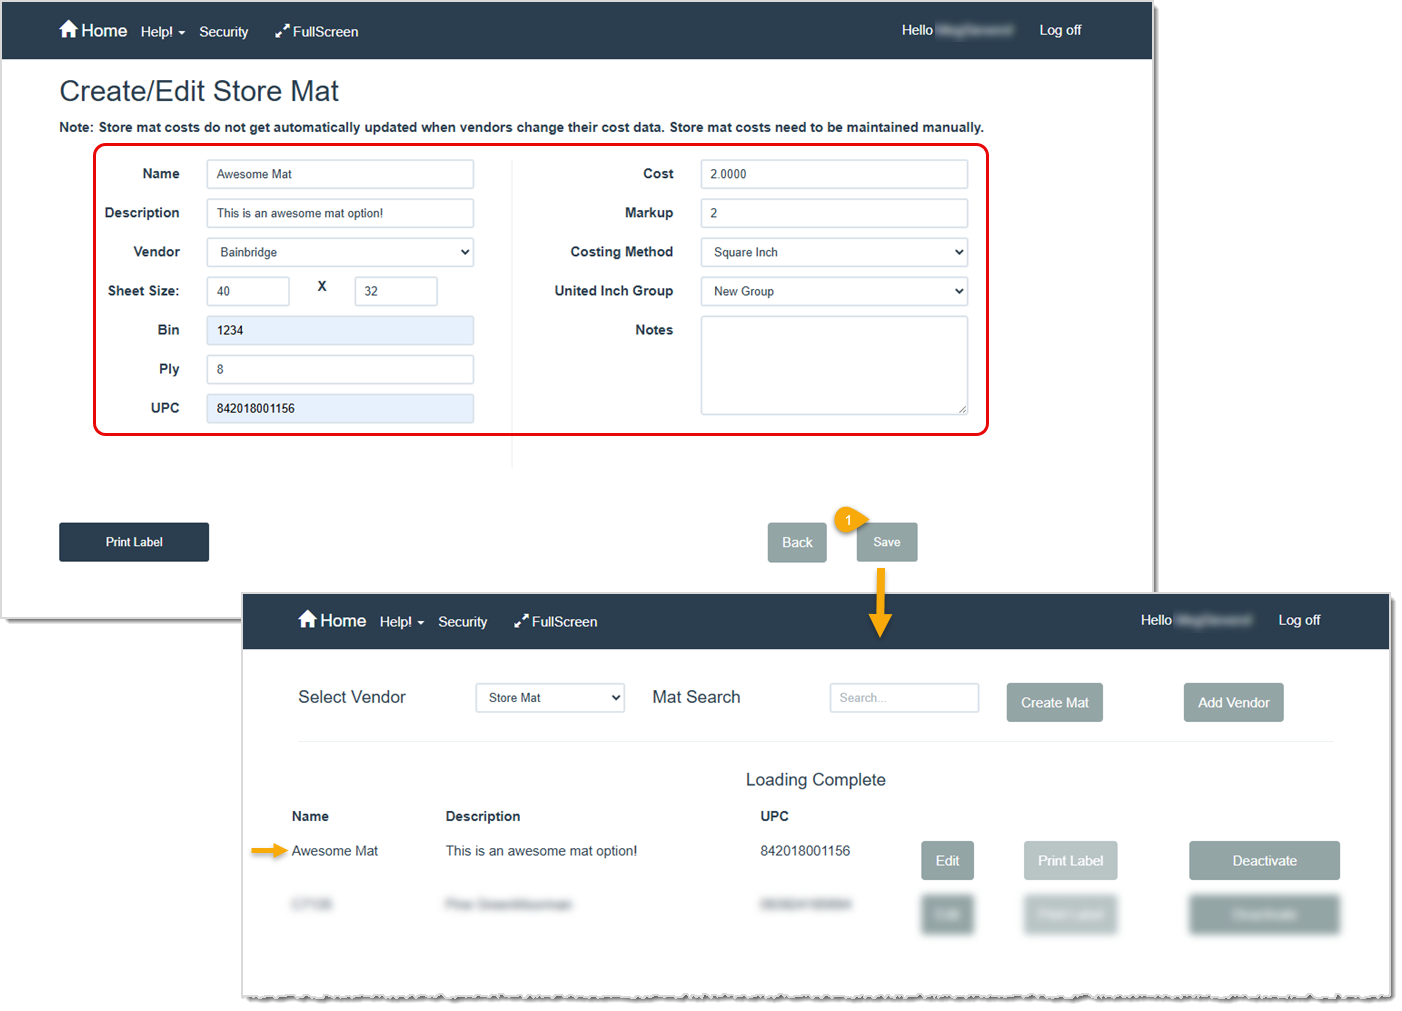Click Edit next to Awesome Mat
1402x1011 pixels.
point(946,860)
